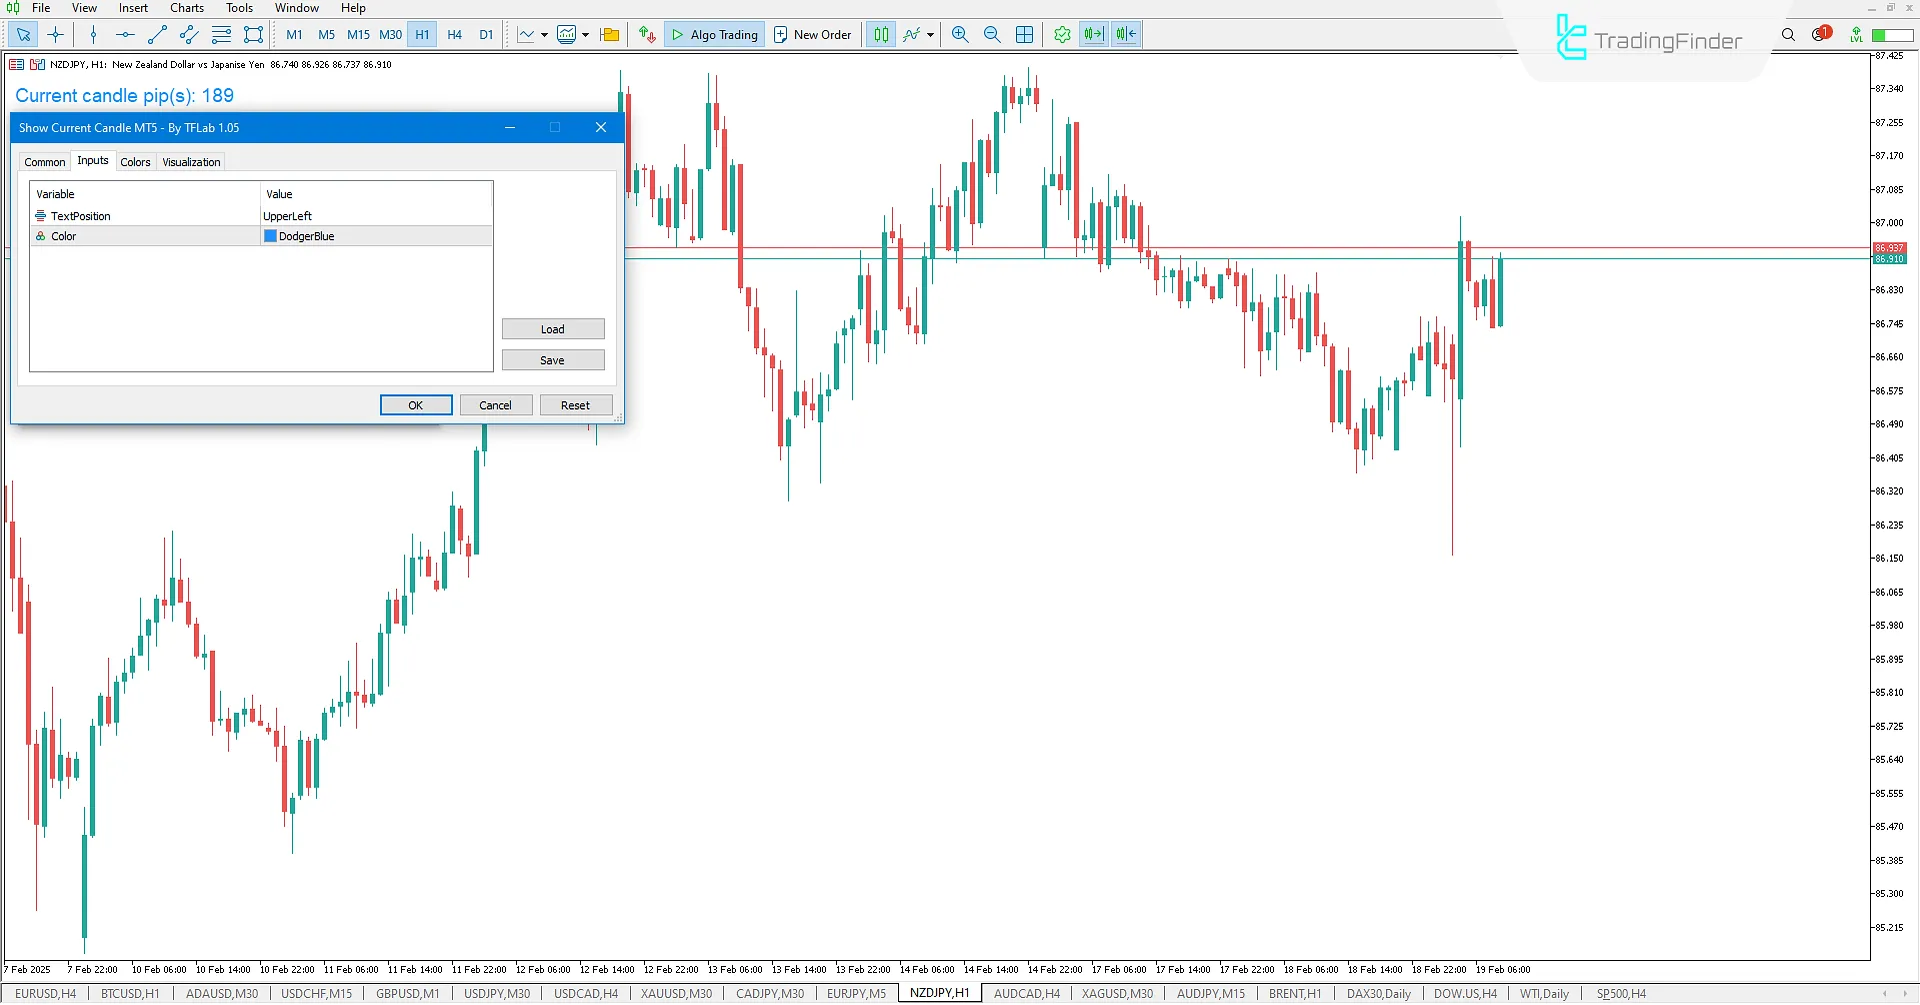Activate the Vertical Line tool
1920x1005 pixels.
coord(93,34)
